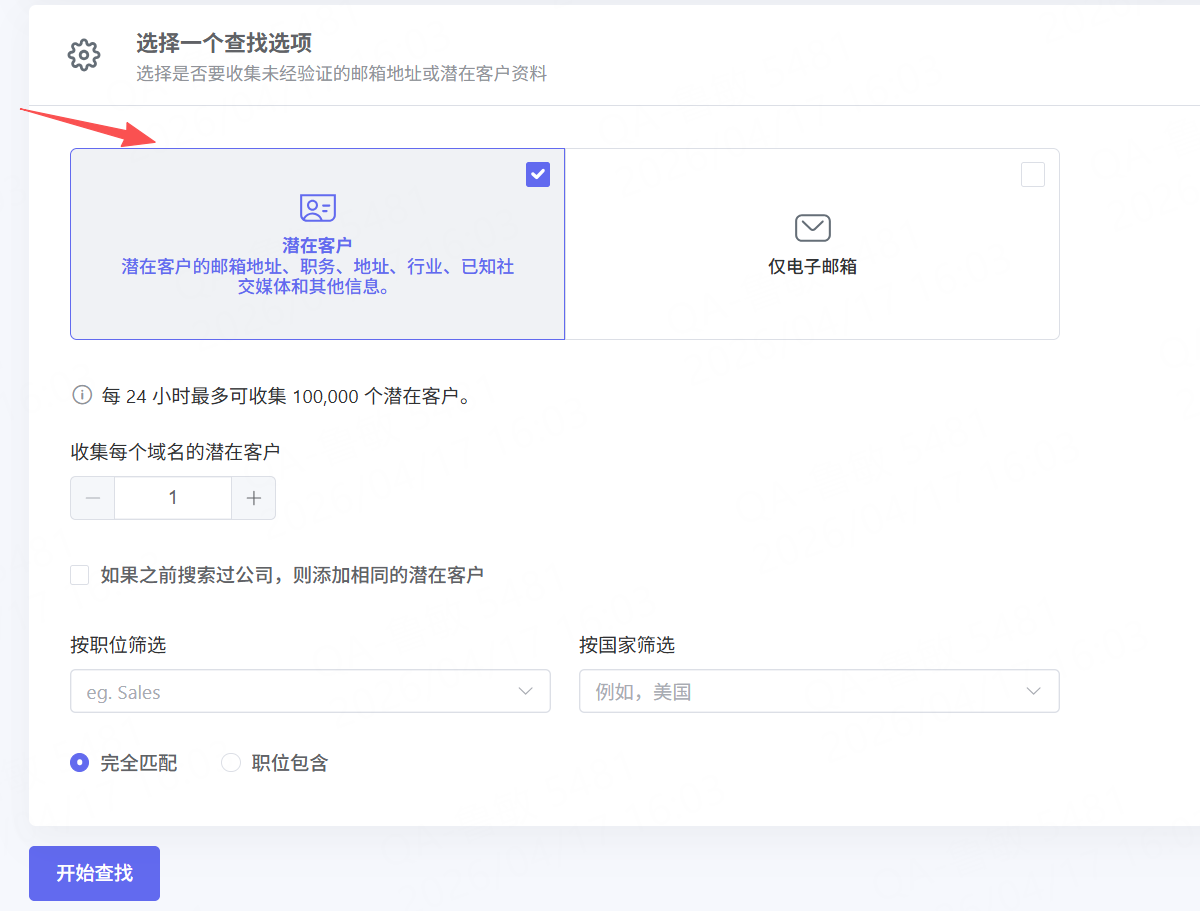Select the 潜在客户 card title
This screenshot has height=911, width=1200.
(x=317, y=245)
